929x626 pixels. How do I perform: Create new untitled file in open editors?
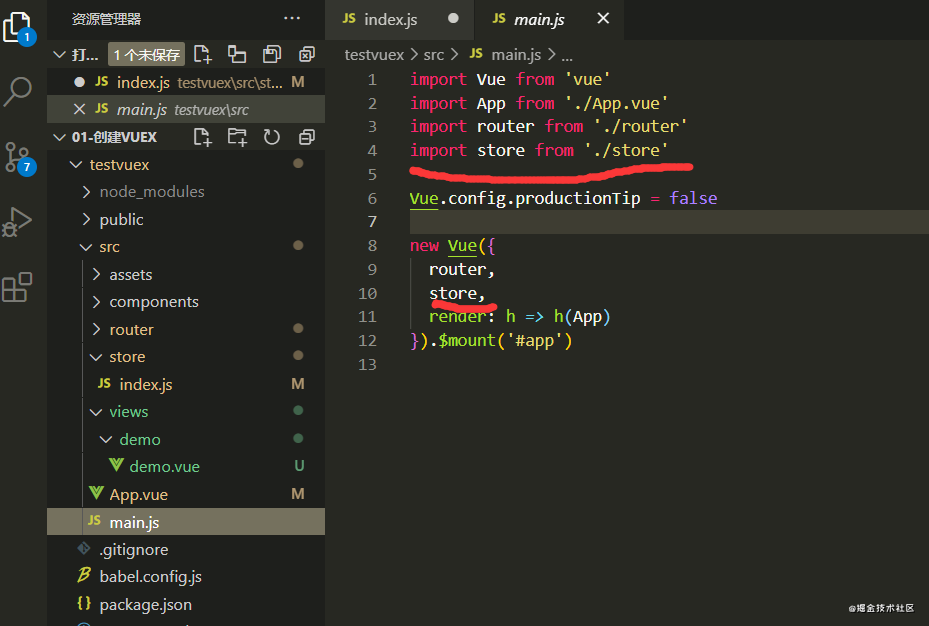tap(202, 54)
